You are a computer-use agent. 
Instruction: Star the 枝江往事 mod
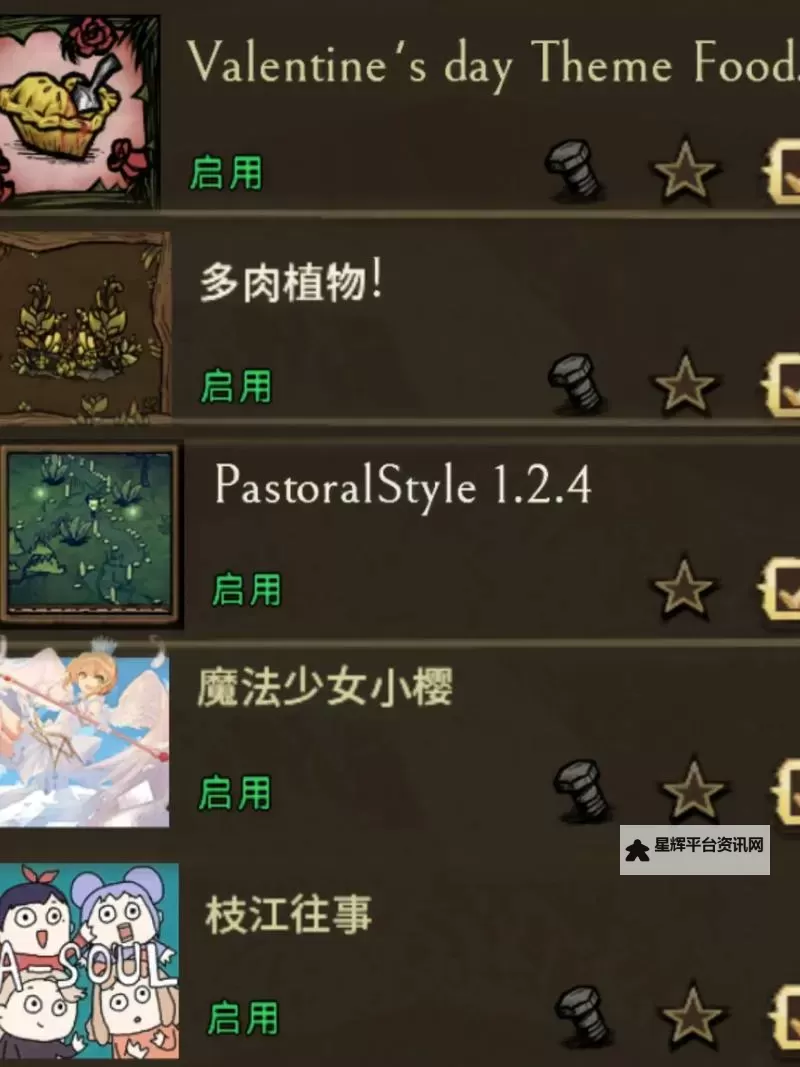click(693, 1015)
